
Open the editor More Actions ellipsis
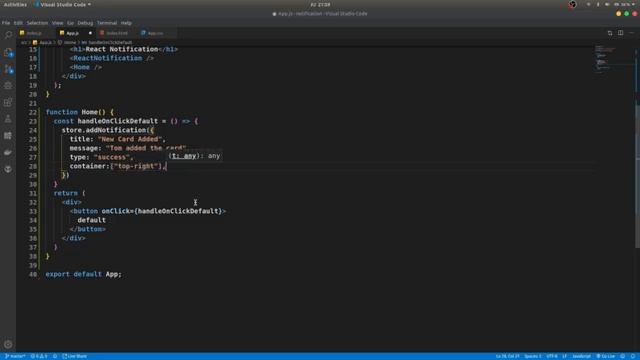tap(631, 33)
